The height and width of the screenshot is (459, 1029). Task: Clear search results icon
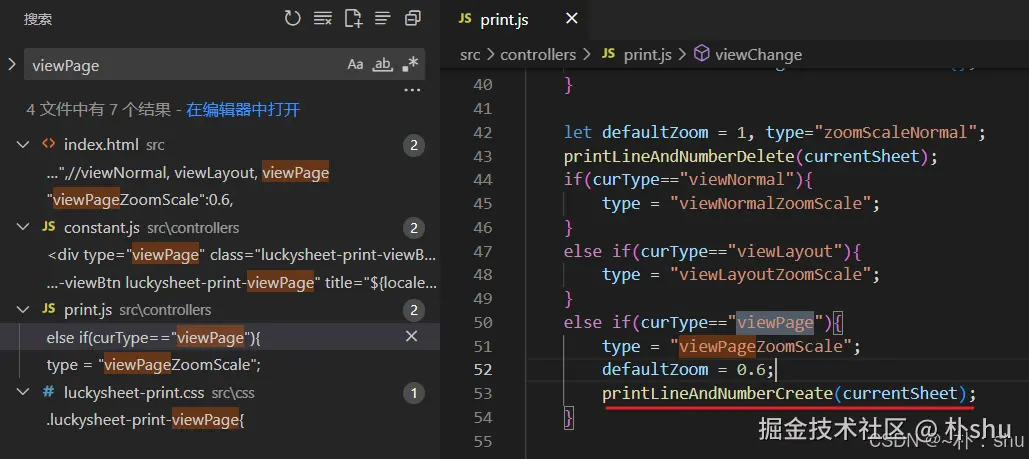pos(322,18)
